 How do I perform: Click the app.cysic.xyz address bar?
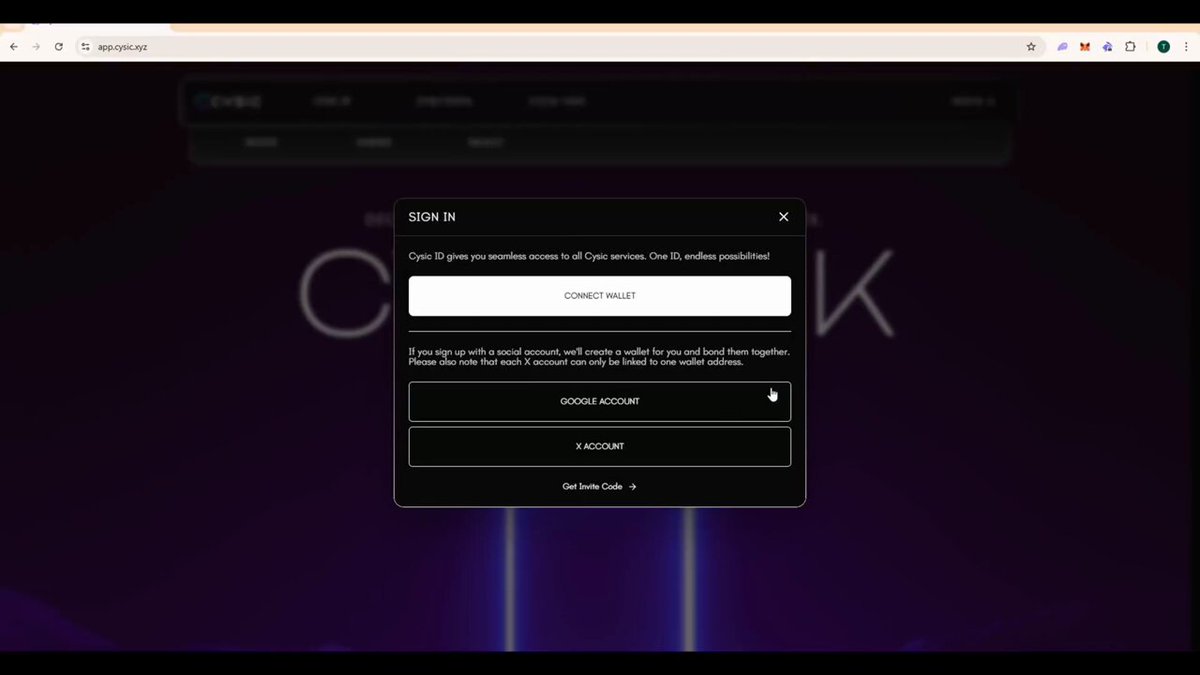tap(560, 46)
